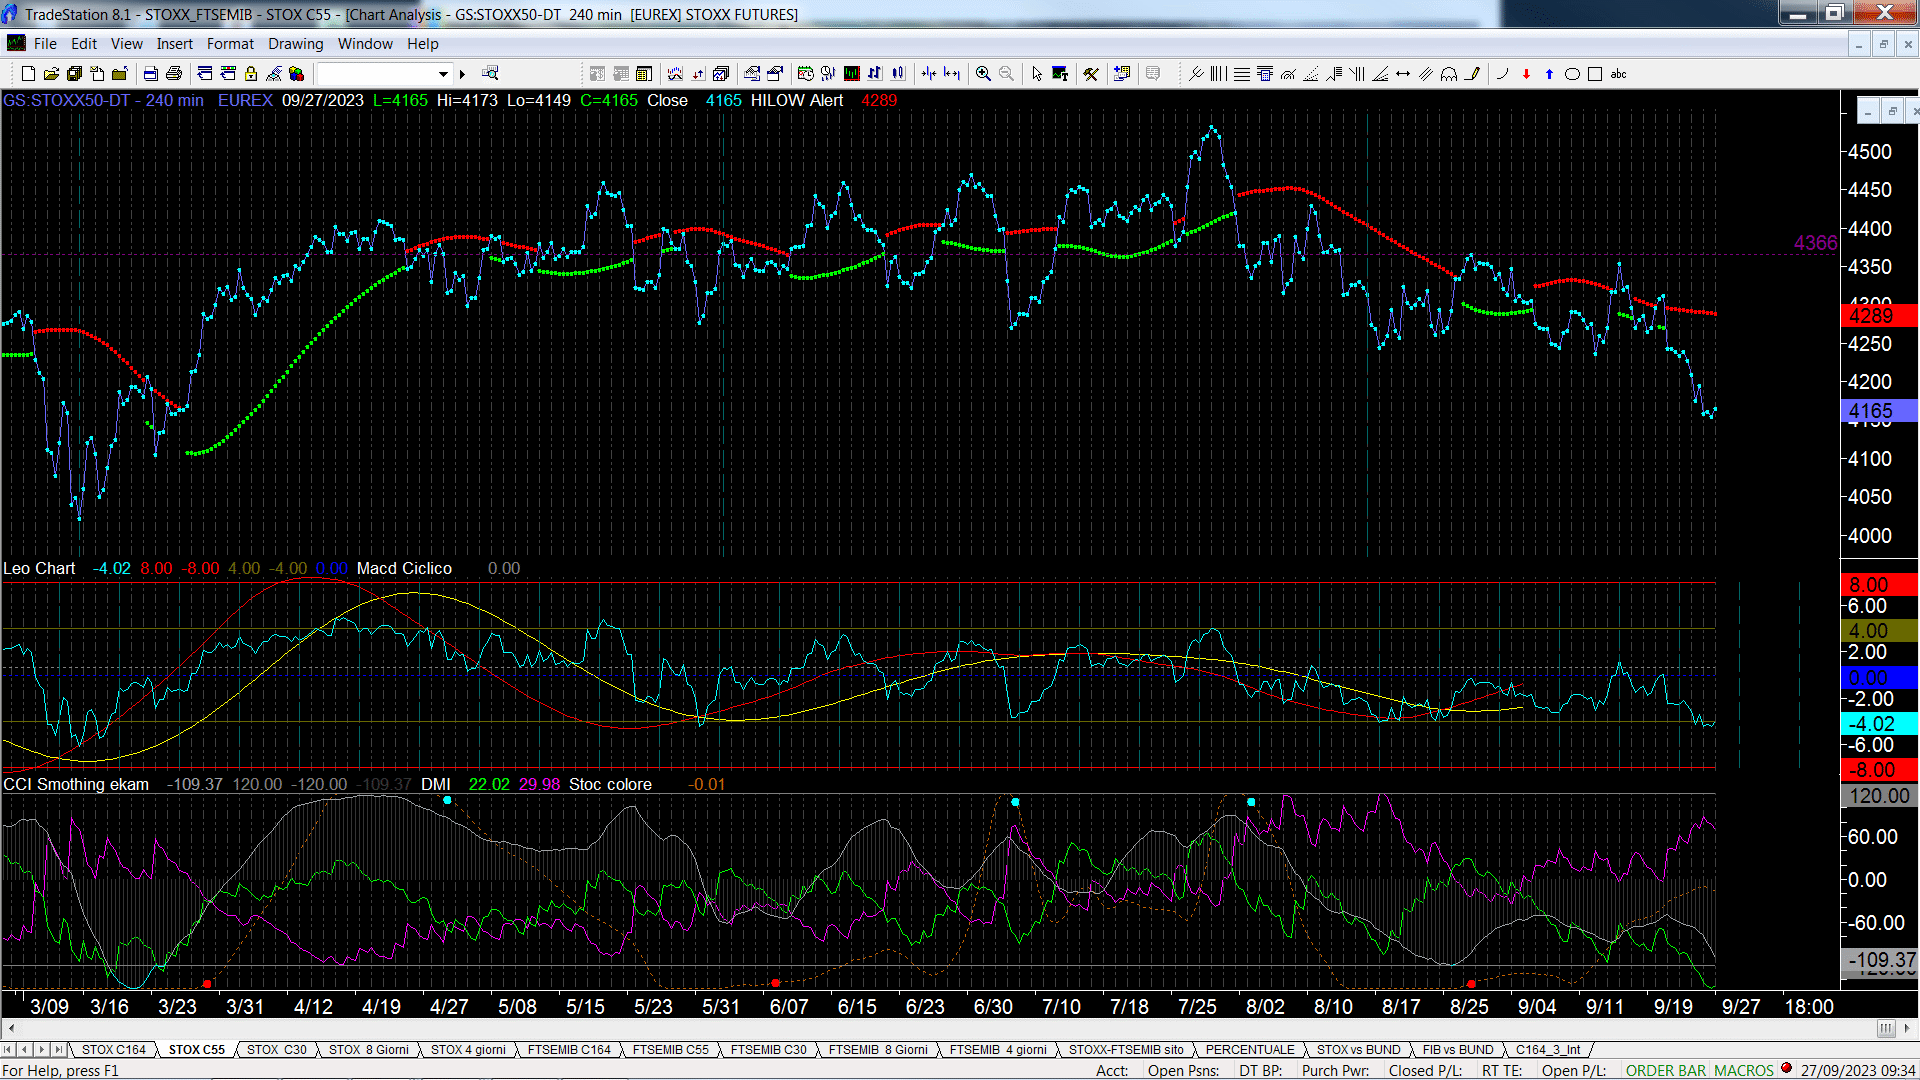Switch to the STOXX-FTSEMIB sito tab
Viewport: 1920px width, 1080px height.
tap(1125, 1050)
